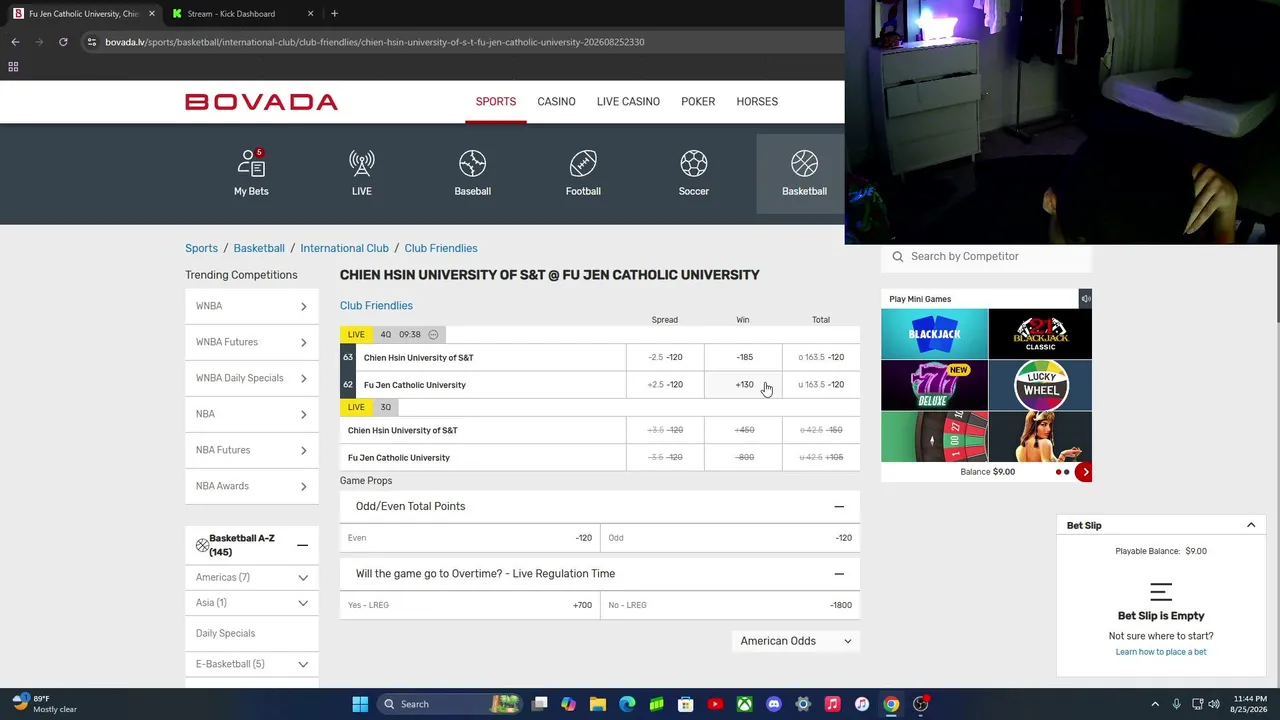1280x720 pixels.
Task: Switch to the CASINO tab
Action: coord(556,102)
